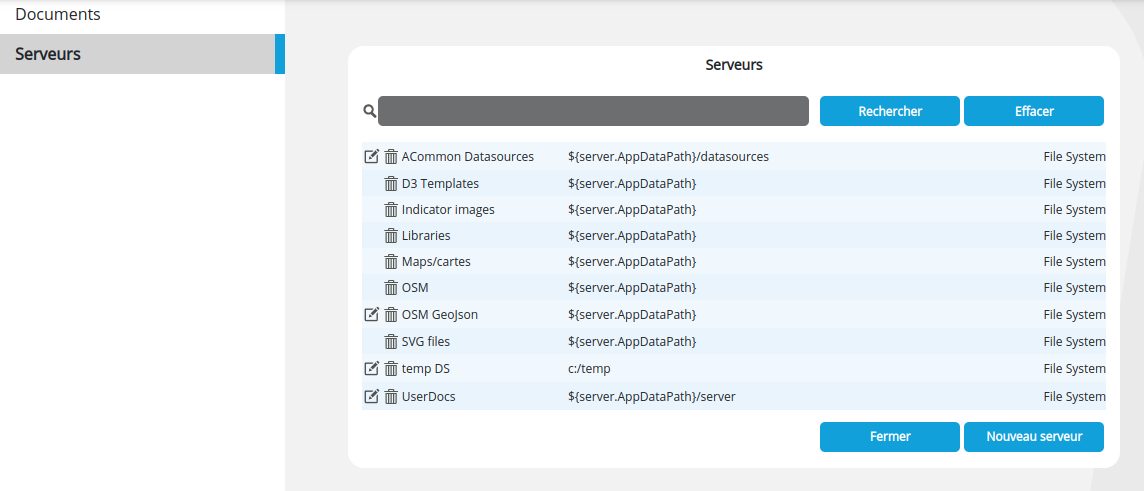Open the Documents menu item

pos(58,15)
